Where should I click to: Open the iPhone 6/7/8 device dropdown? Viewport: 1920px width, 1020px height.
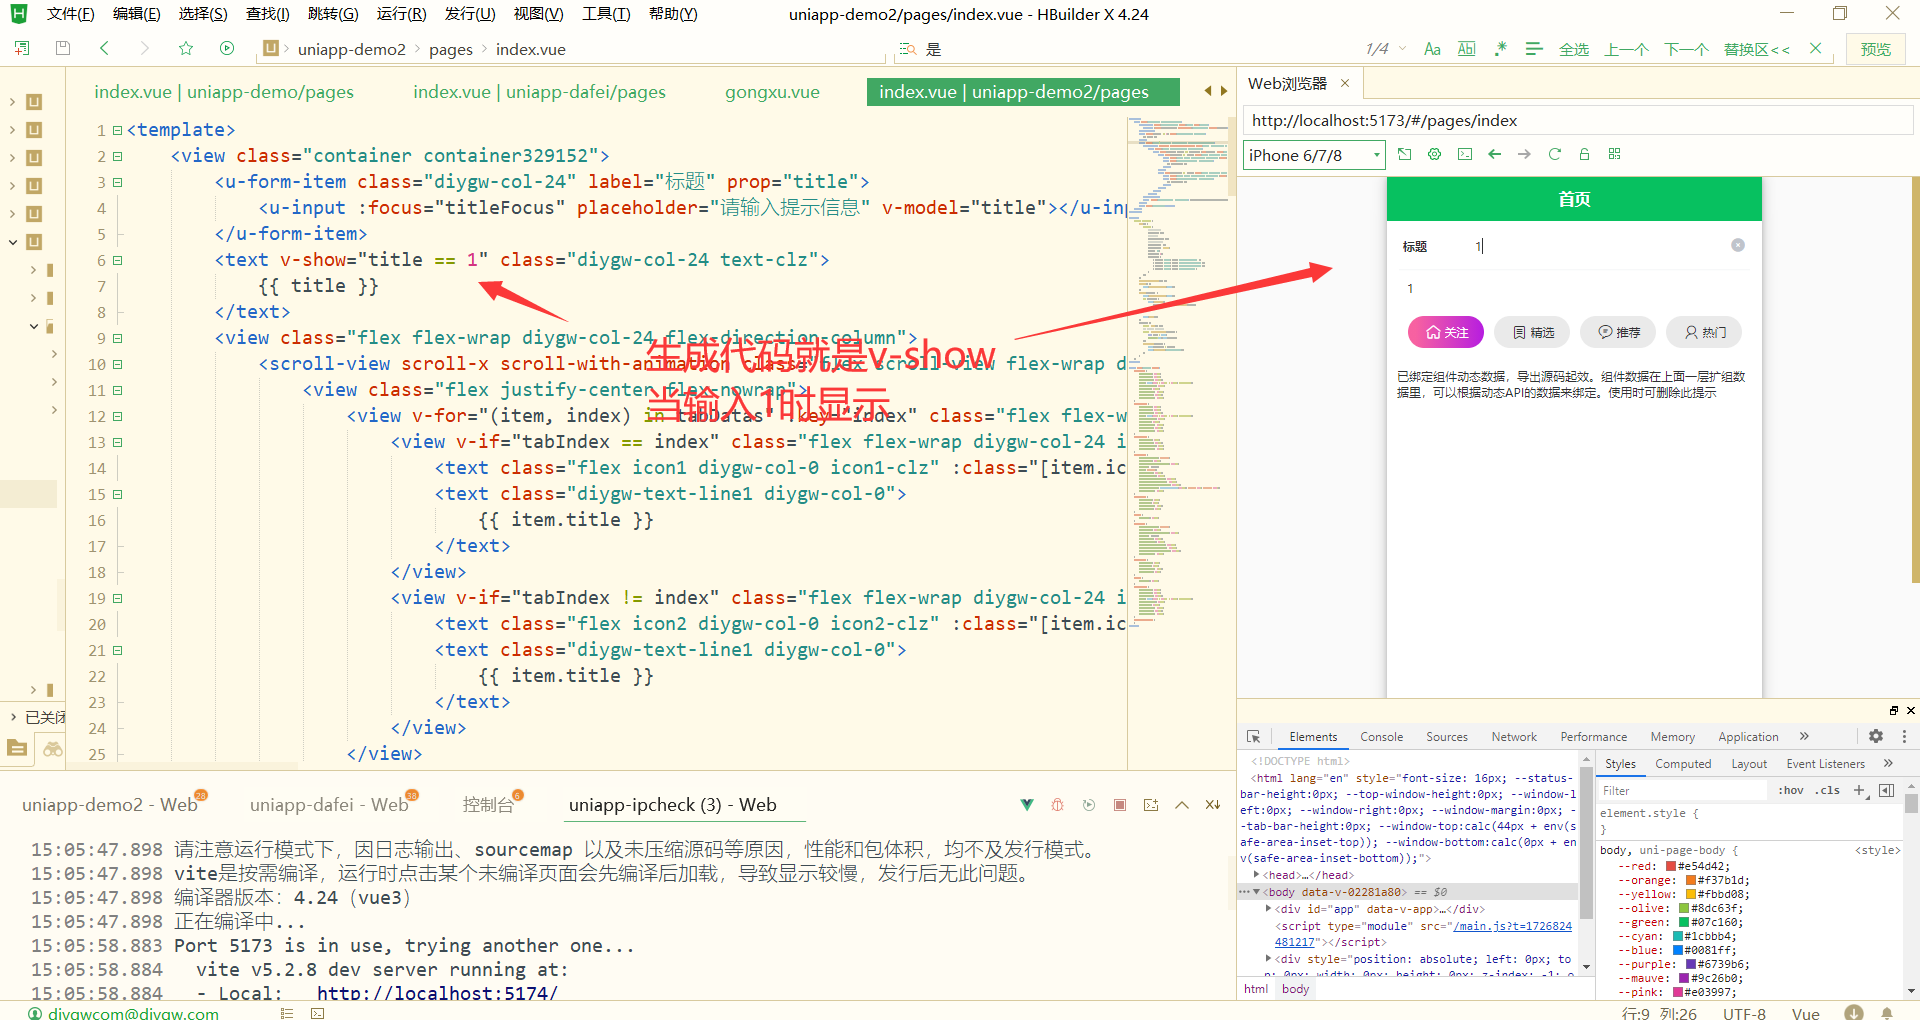pyautogui.click(x=1314, y=155)
